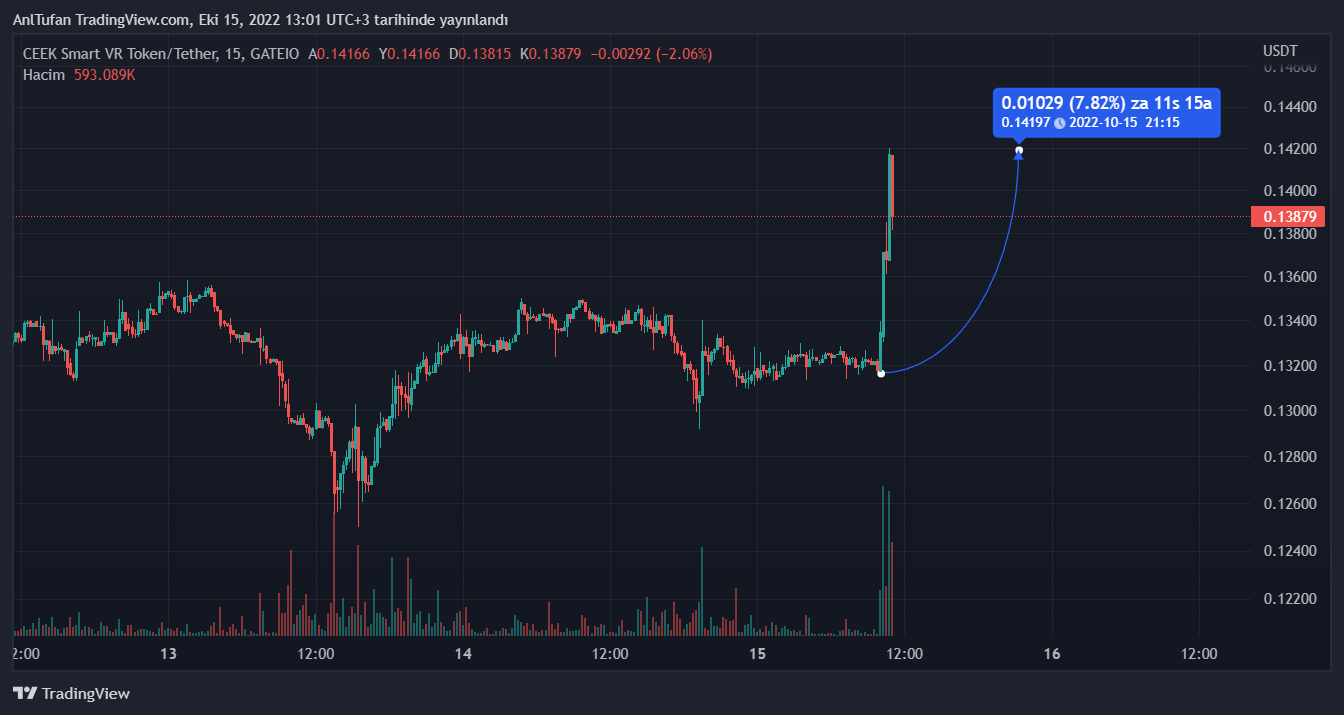Click the 593.089K volume value
1344x715 pixels.
click(104, 75)
